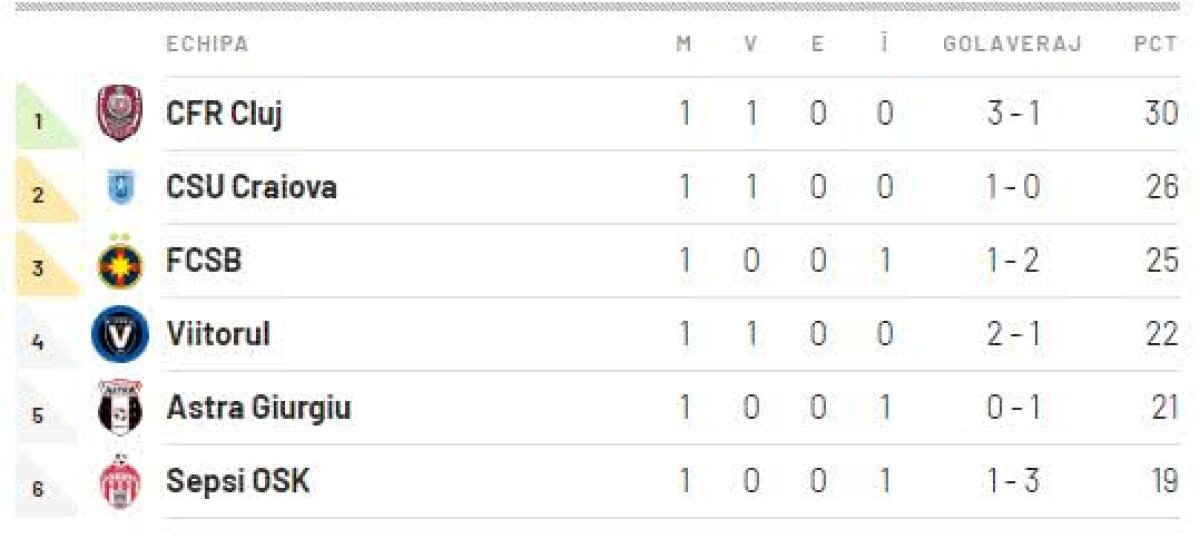Click CFR Cluj's 30 points value
This screenshot has height=548, width=1200.
[x=1161, y=114]
